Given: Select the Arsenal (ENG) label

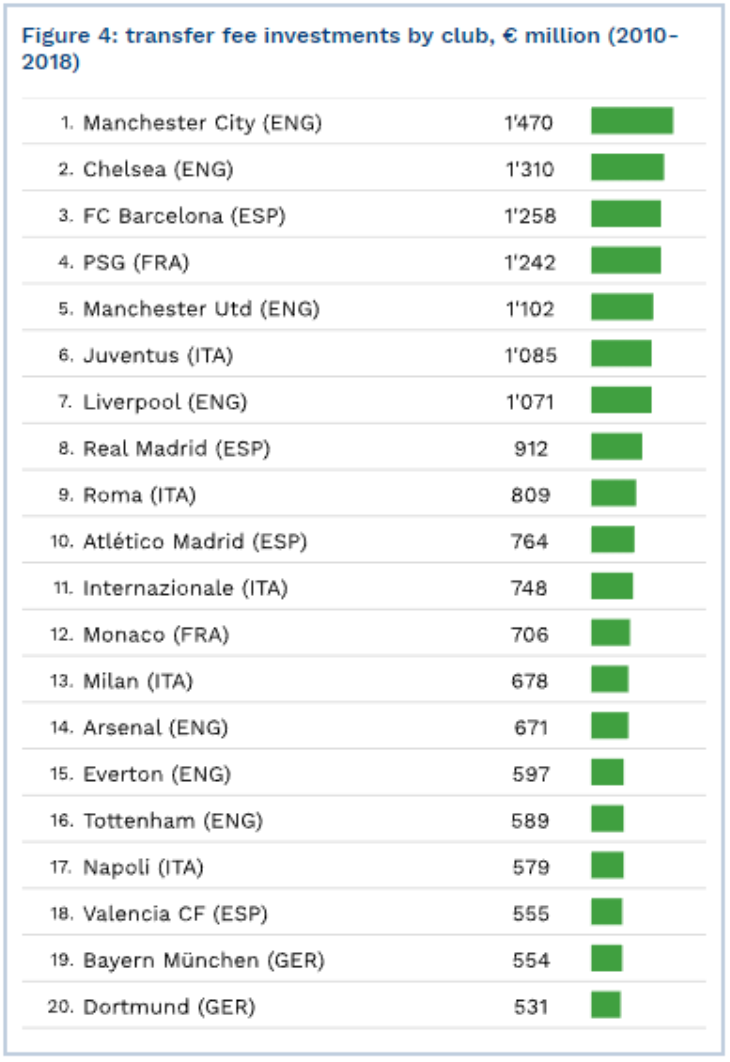Looking at the screenshot, I should [155, 728].
